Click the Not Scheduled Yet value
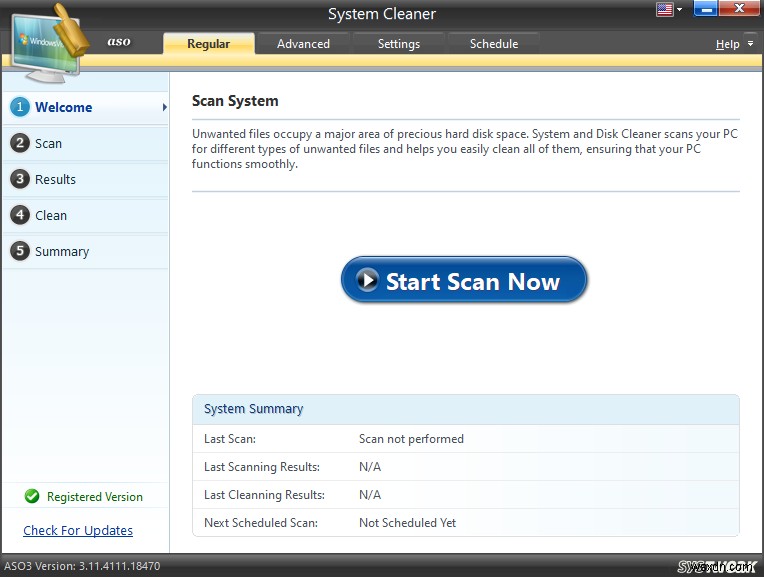The image size is (764, 577). 407,522
